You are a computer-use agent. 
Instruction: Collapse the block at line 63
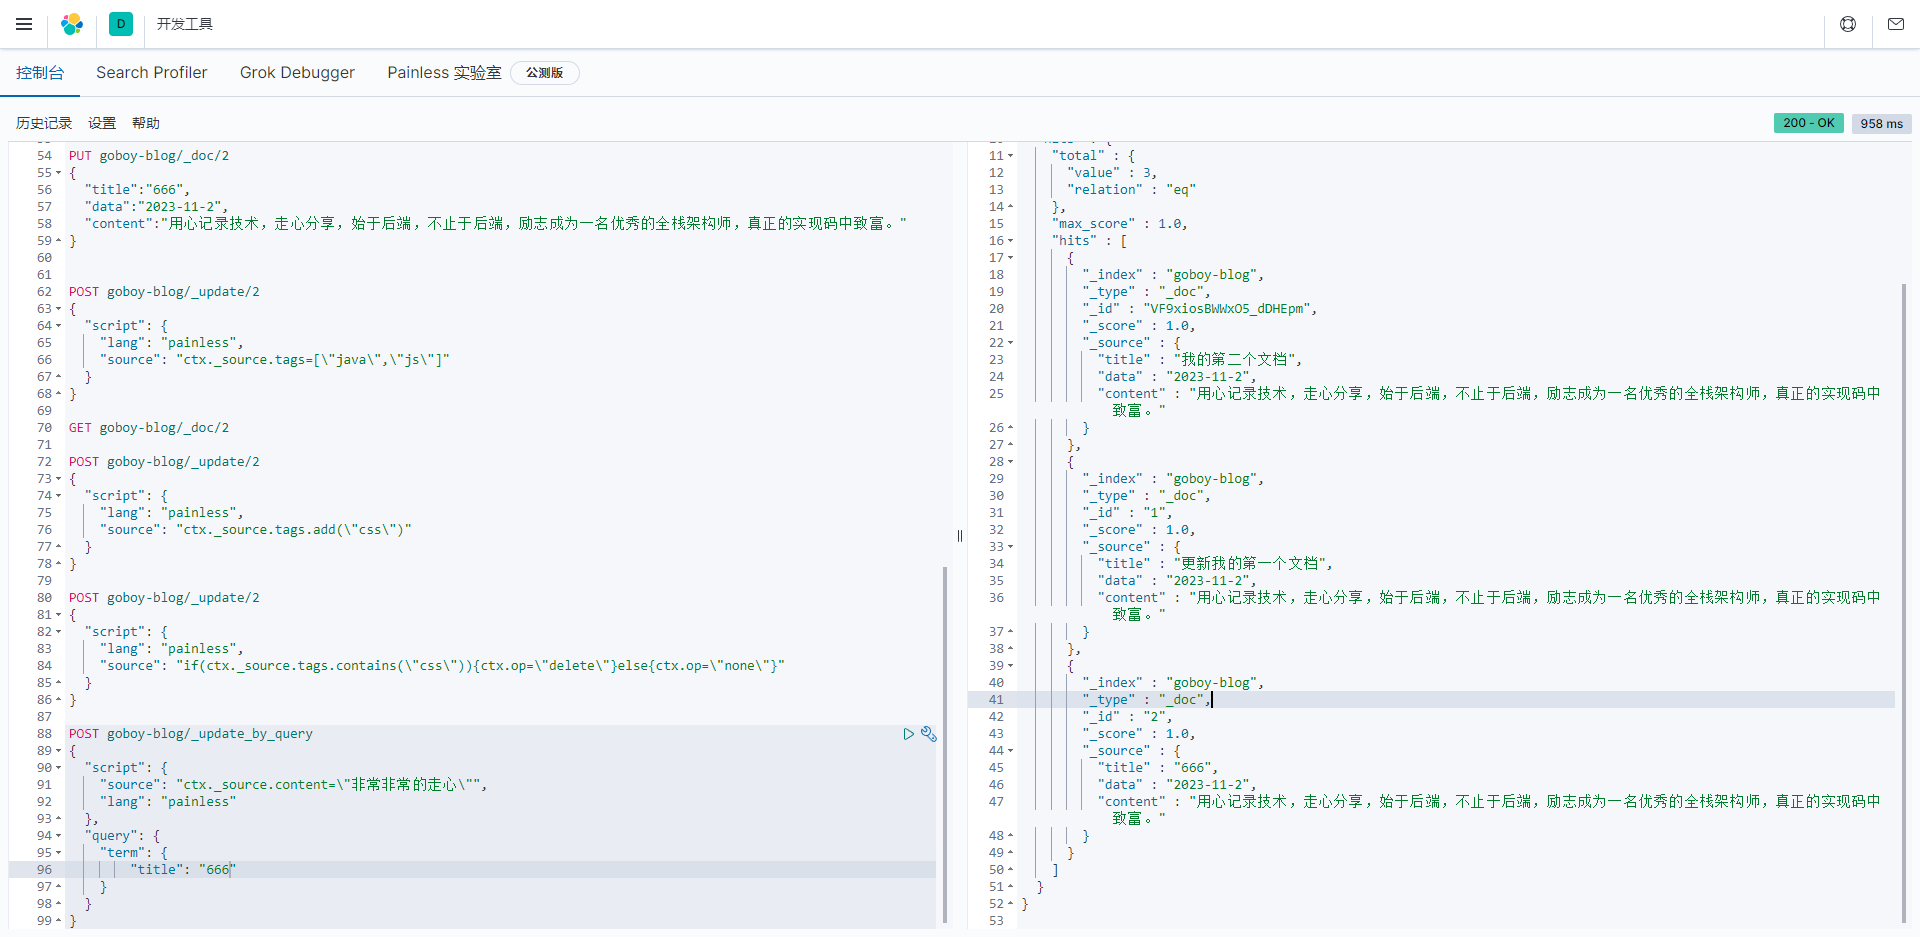[58, 309]
